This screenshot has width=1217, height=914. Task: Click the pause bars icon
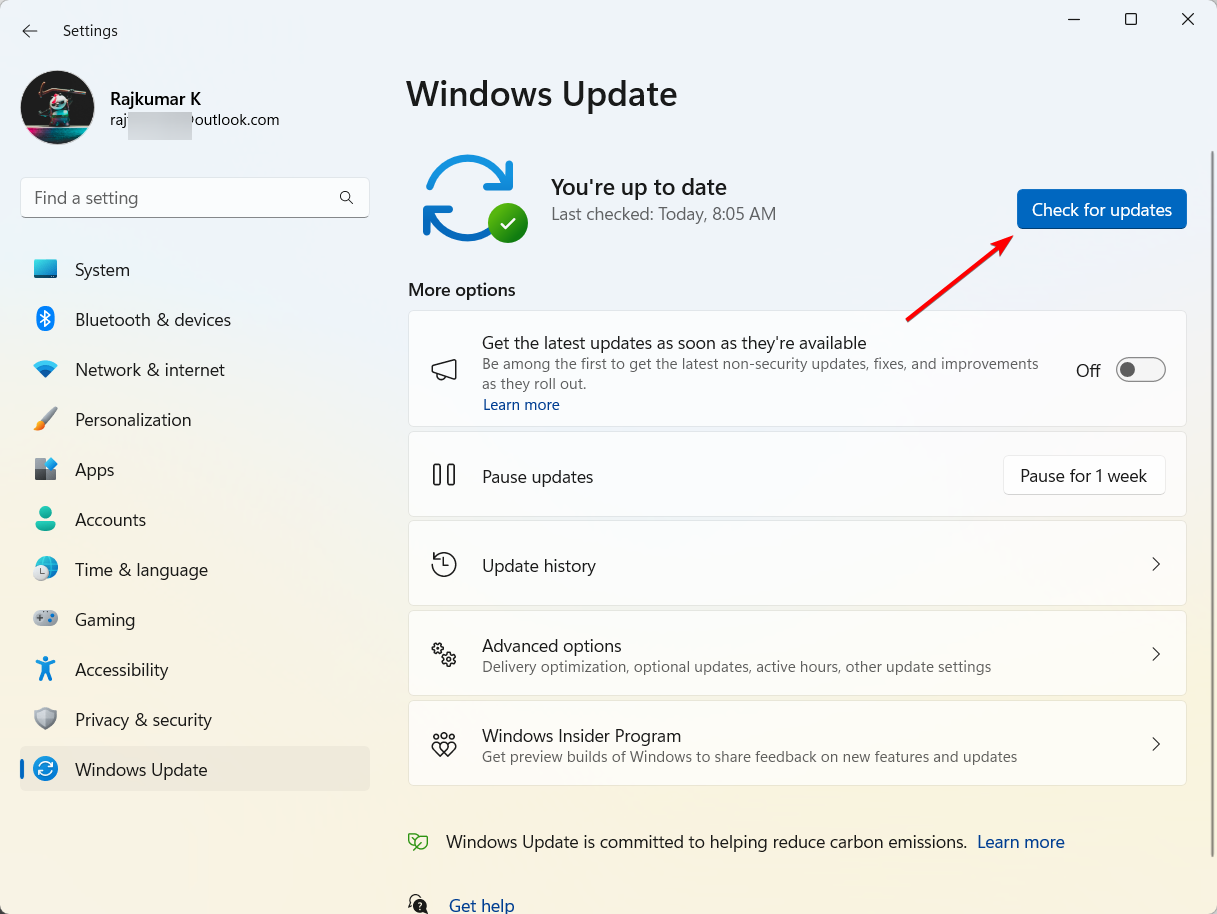point(444,474)
